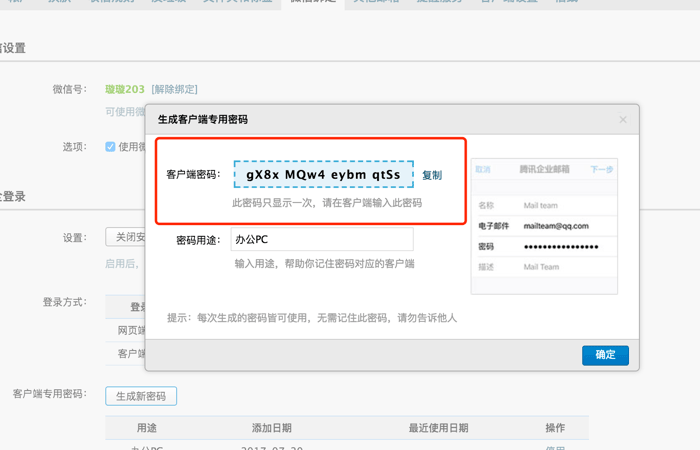700x450 pixels.
Task: Close the 生成客户端专用密码 dialog with X
Action: (622, 120)
